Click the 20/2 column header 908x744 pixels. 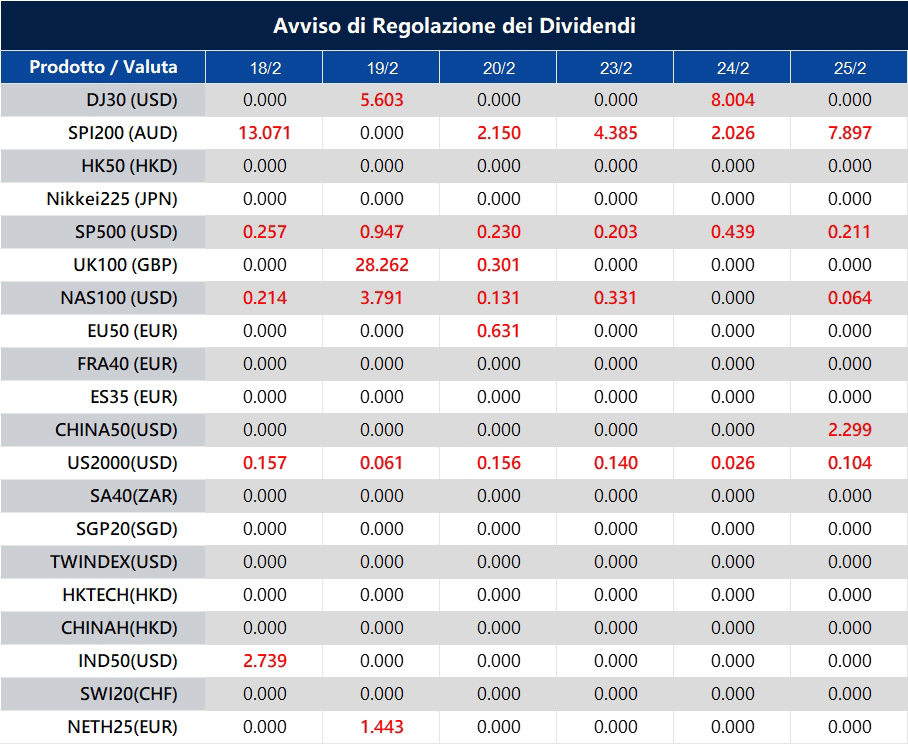[x=498, y=67]
